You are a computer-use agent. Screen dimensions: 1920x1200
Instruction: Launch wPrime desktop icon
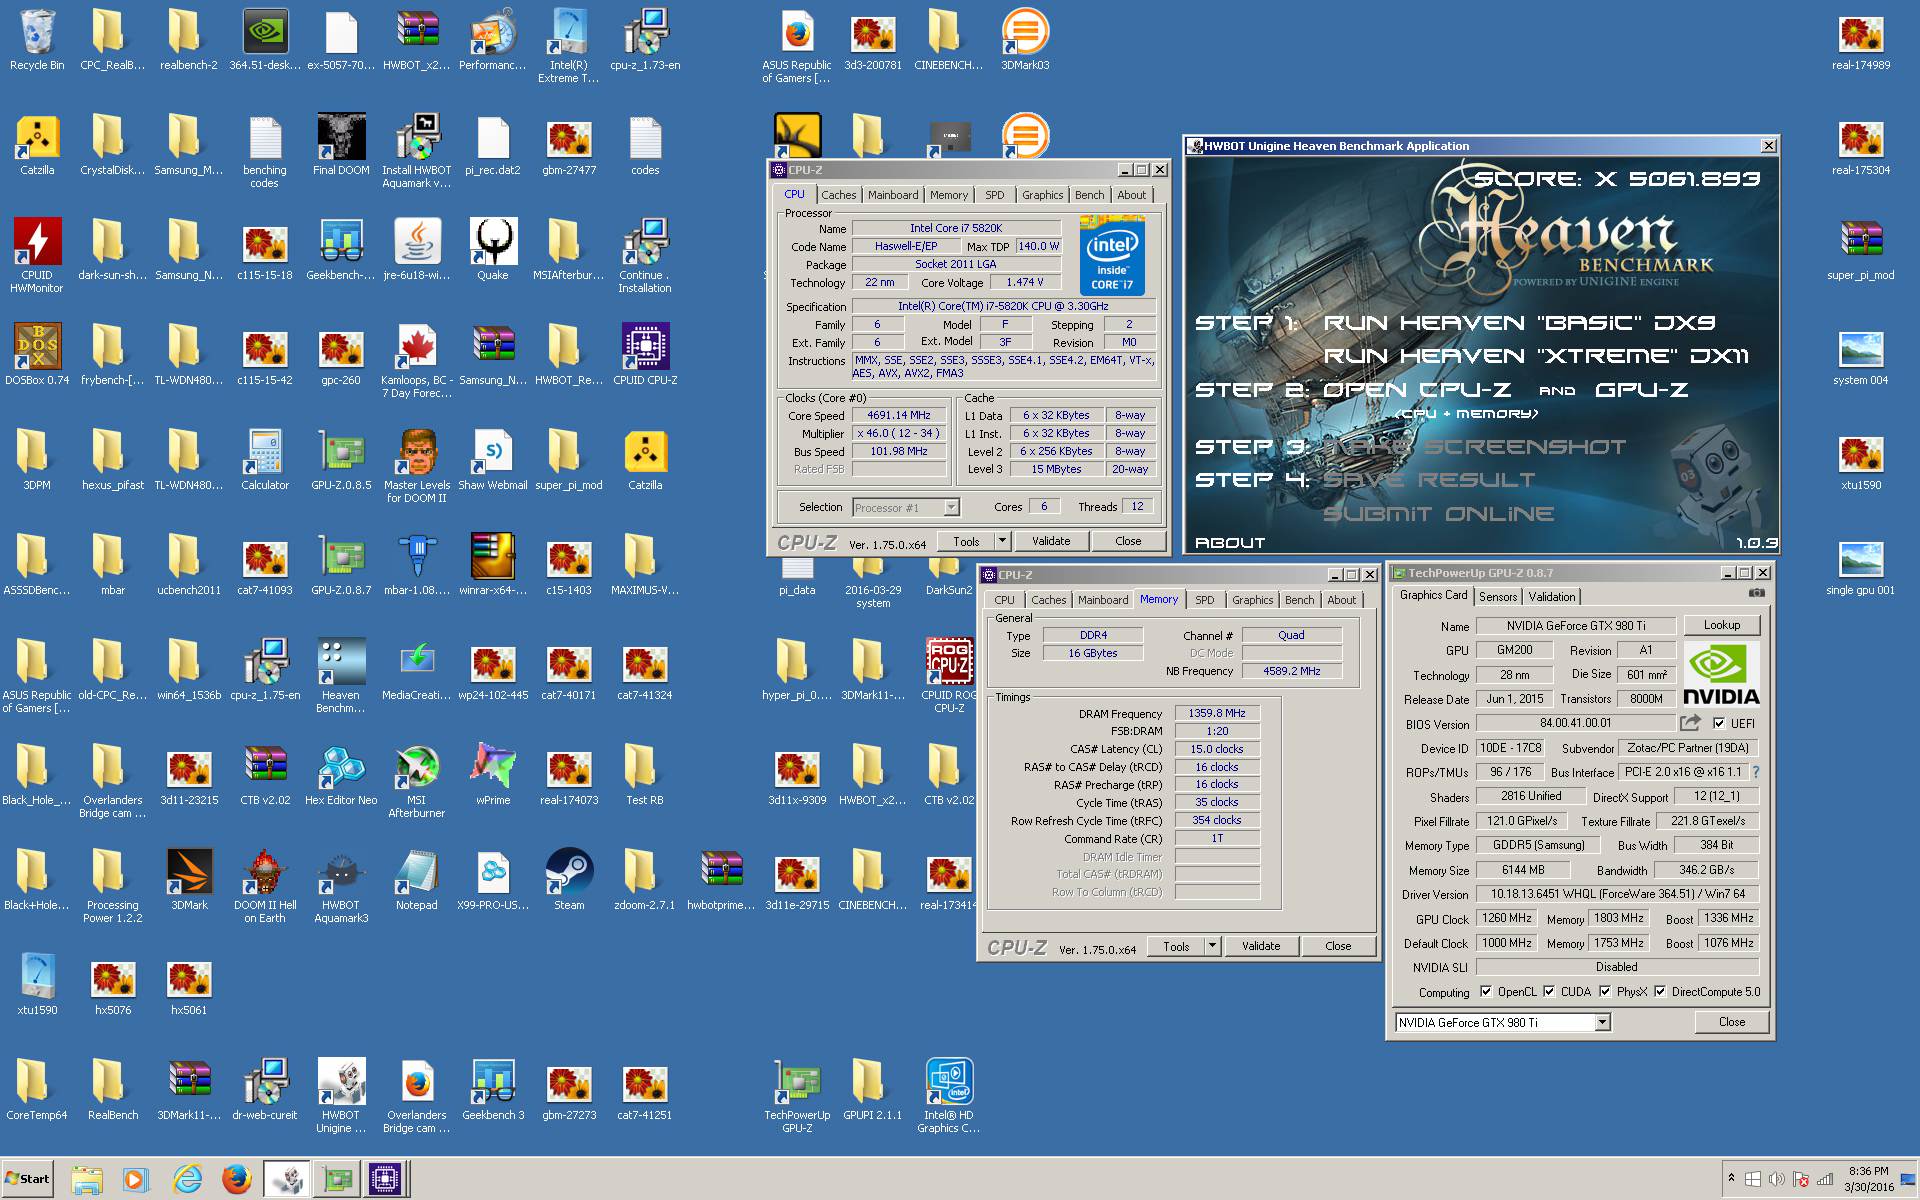(493, 775)
